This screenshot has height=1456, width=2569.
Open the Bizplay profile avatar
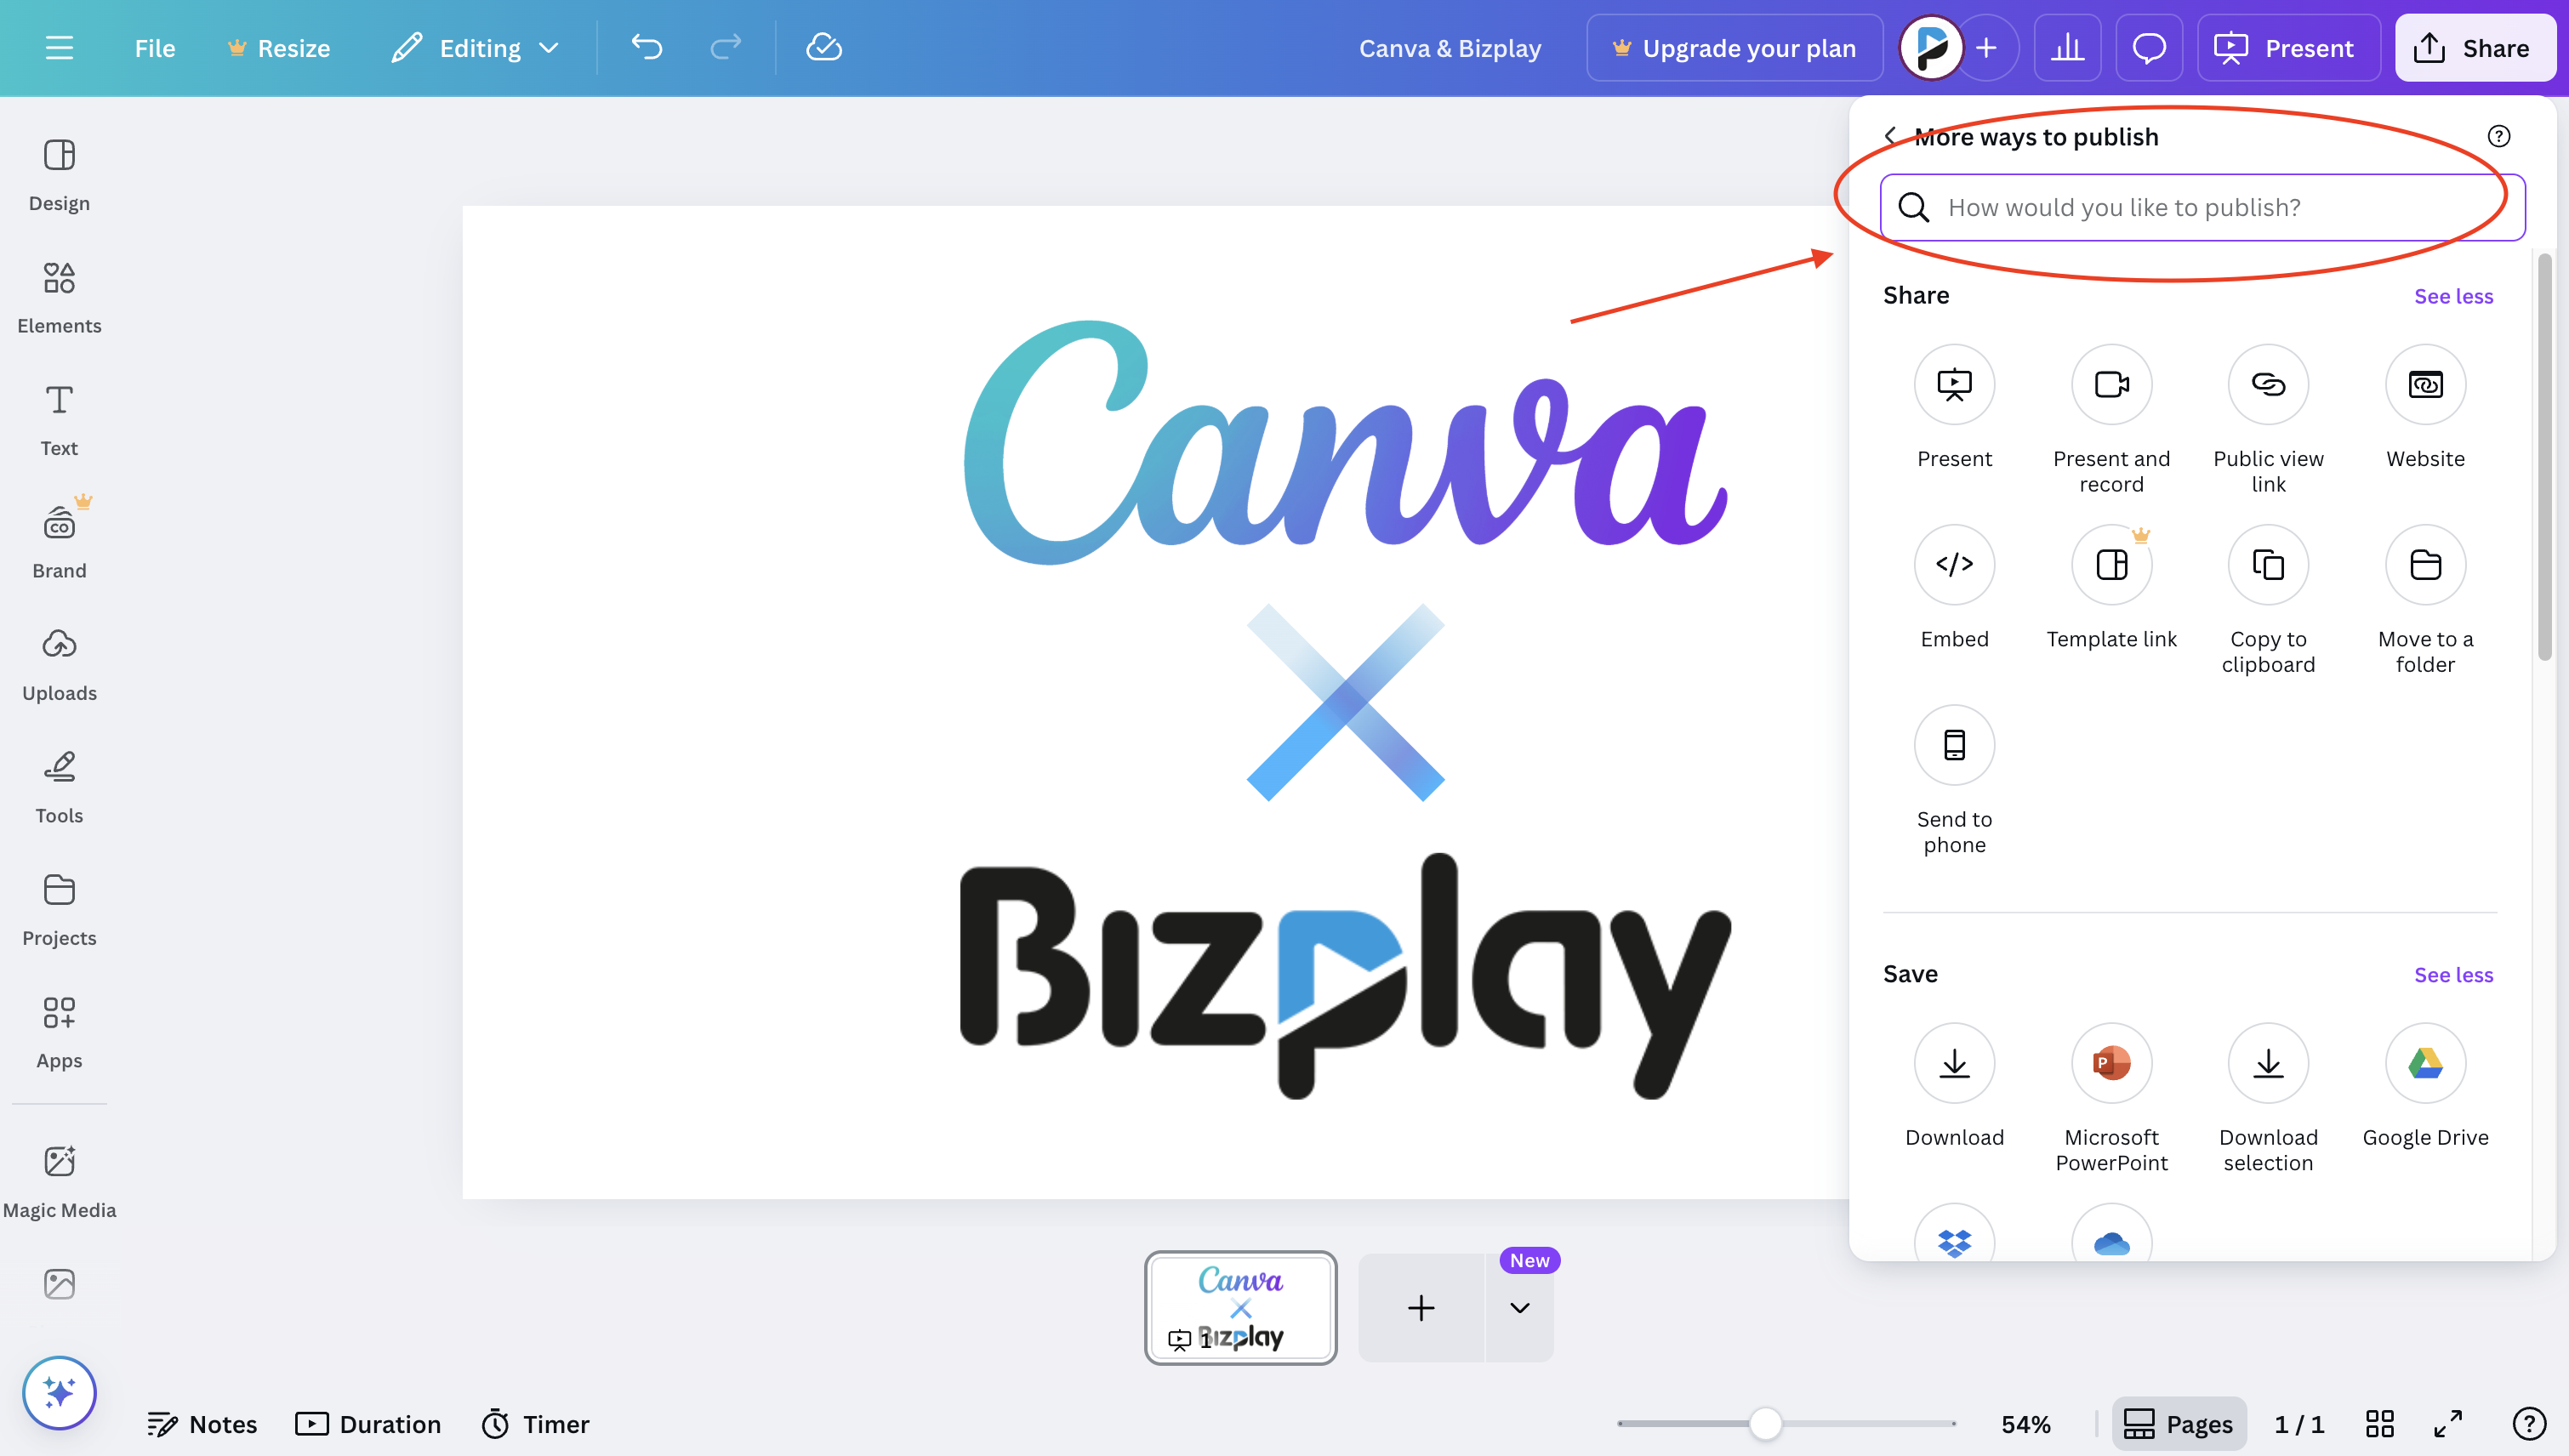click(1931, 47)
